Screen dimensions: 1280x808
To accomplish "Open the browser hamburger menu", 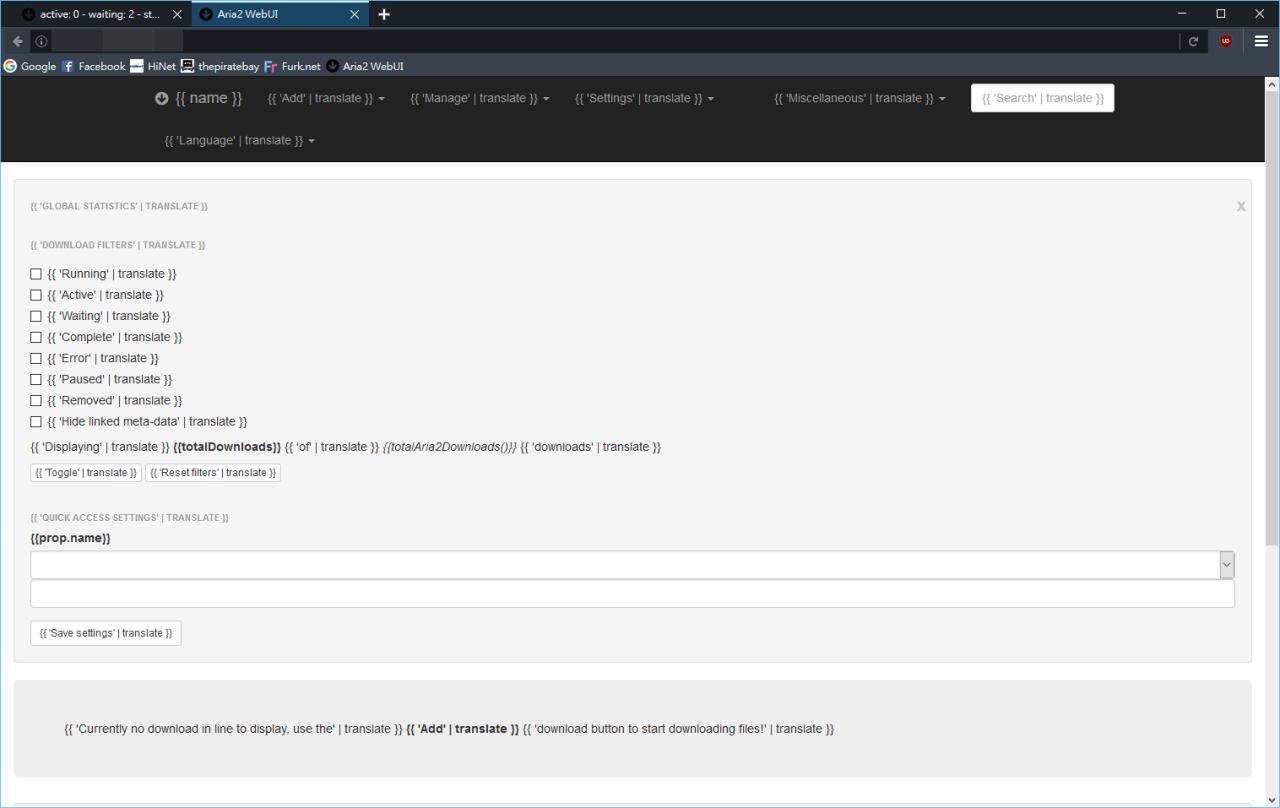I will (x=1261, y=41).
